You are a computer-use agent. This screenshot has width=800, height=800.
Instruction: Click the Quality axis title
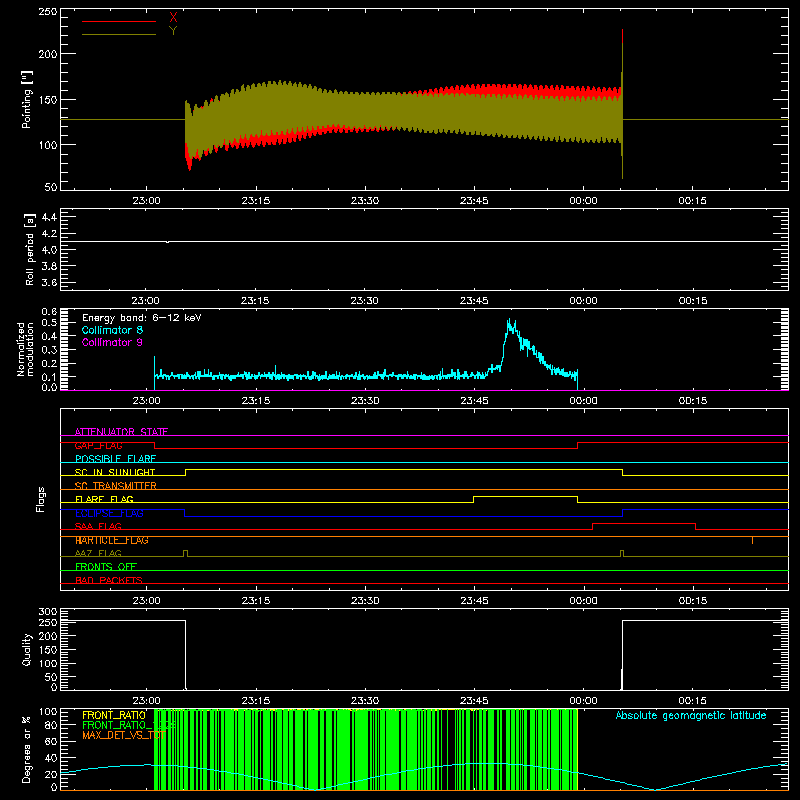27,649
